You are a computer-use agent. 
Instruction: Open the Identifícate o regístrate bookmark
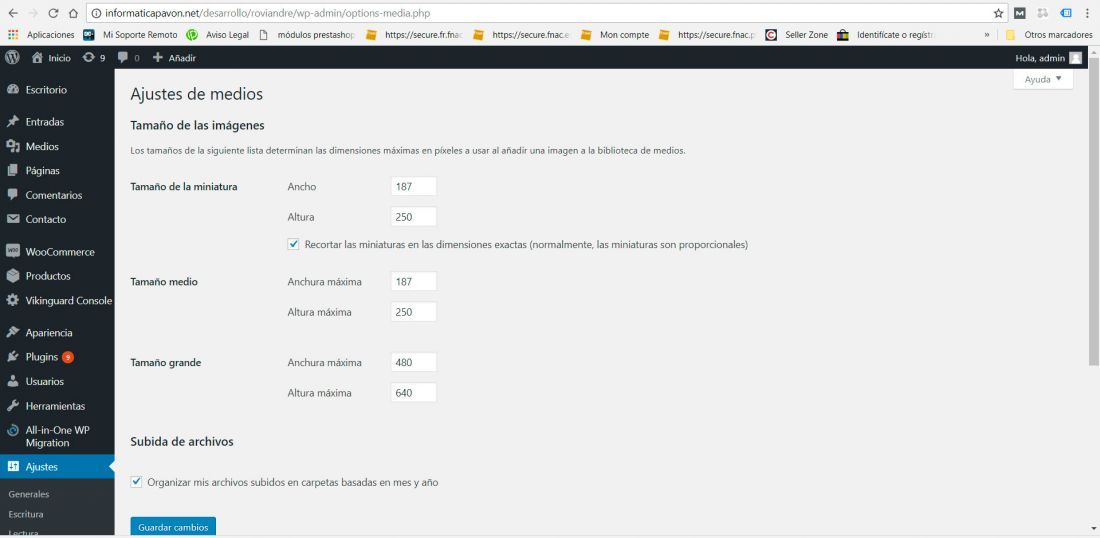tap(885, 34)
